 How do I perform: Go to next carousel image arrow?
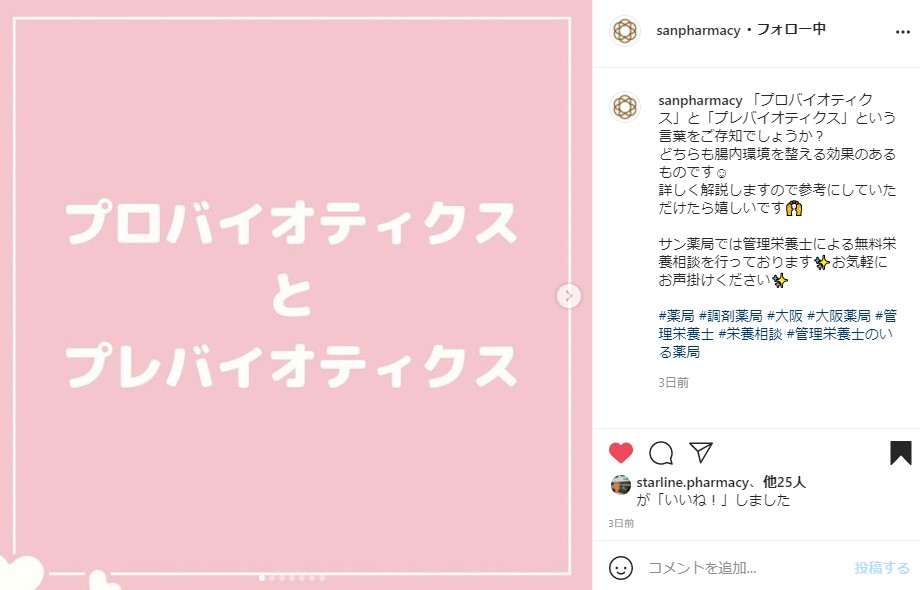coord(569,296)
